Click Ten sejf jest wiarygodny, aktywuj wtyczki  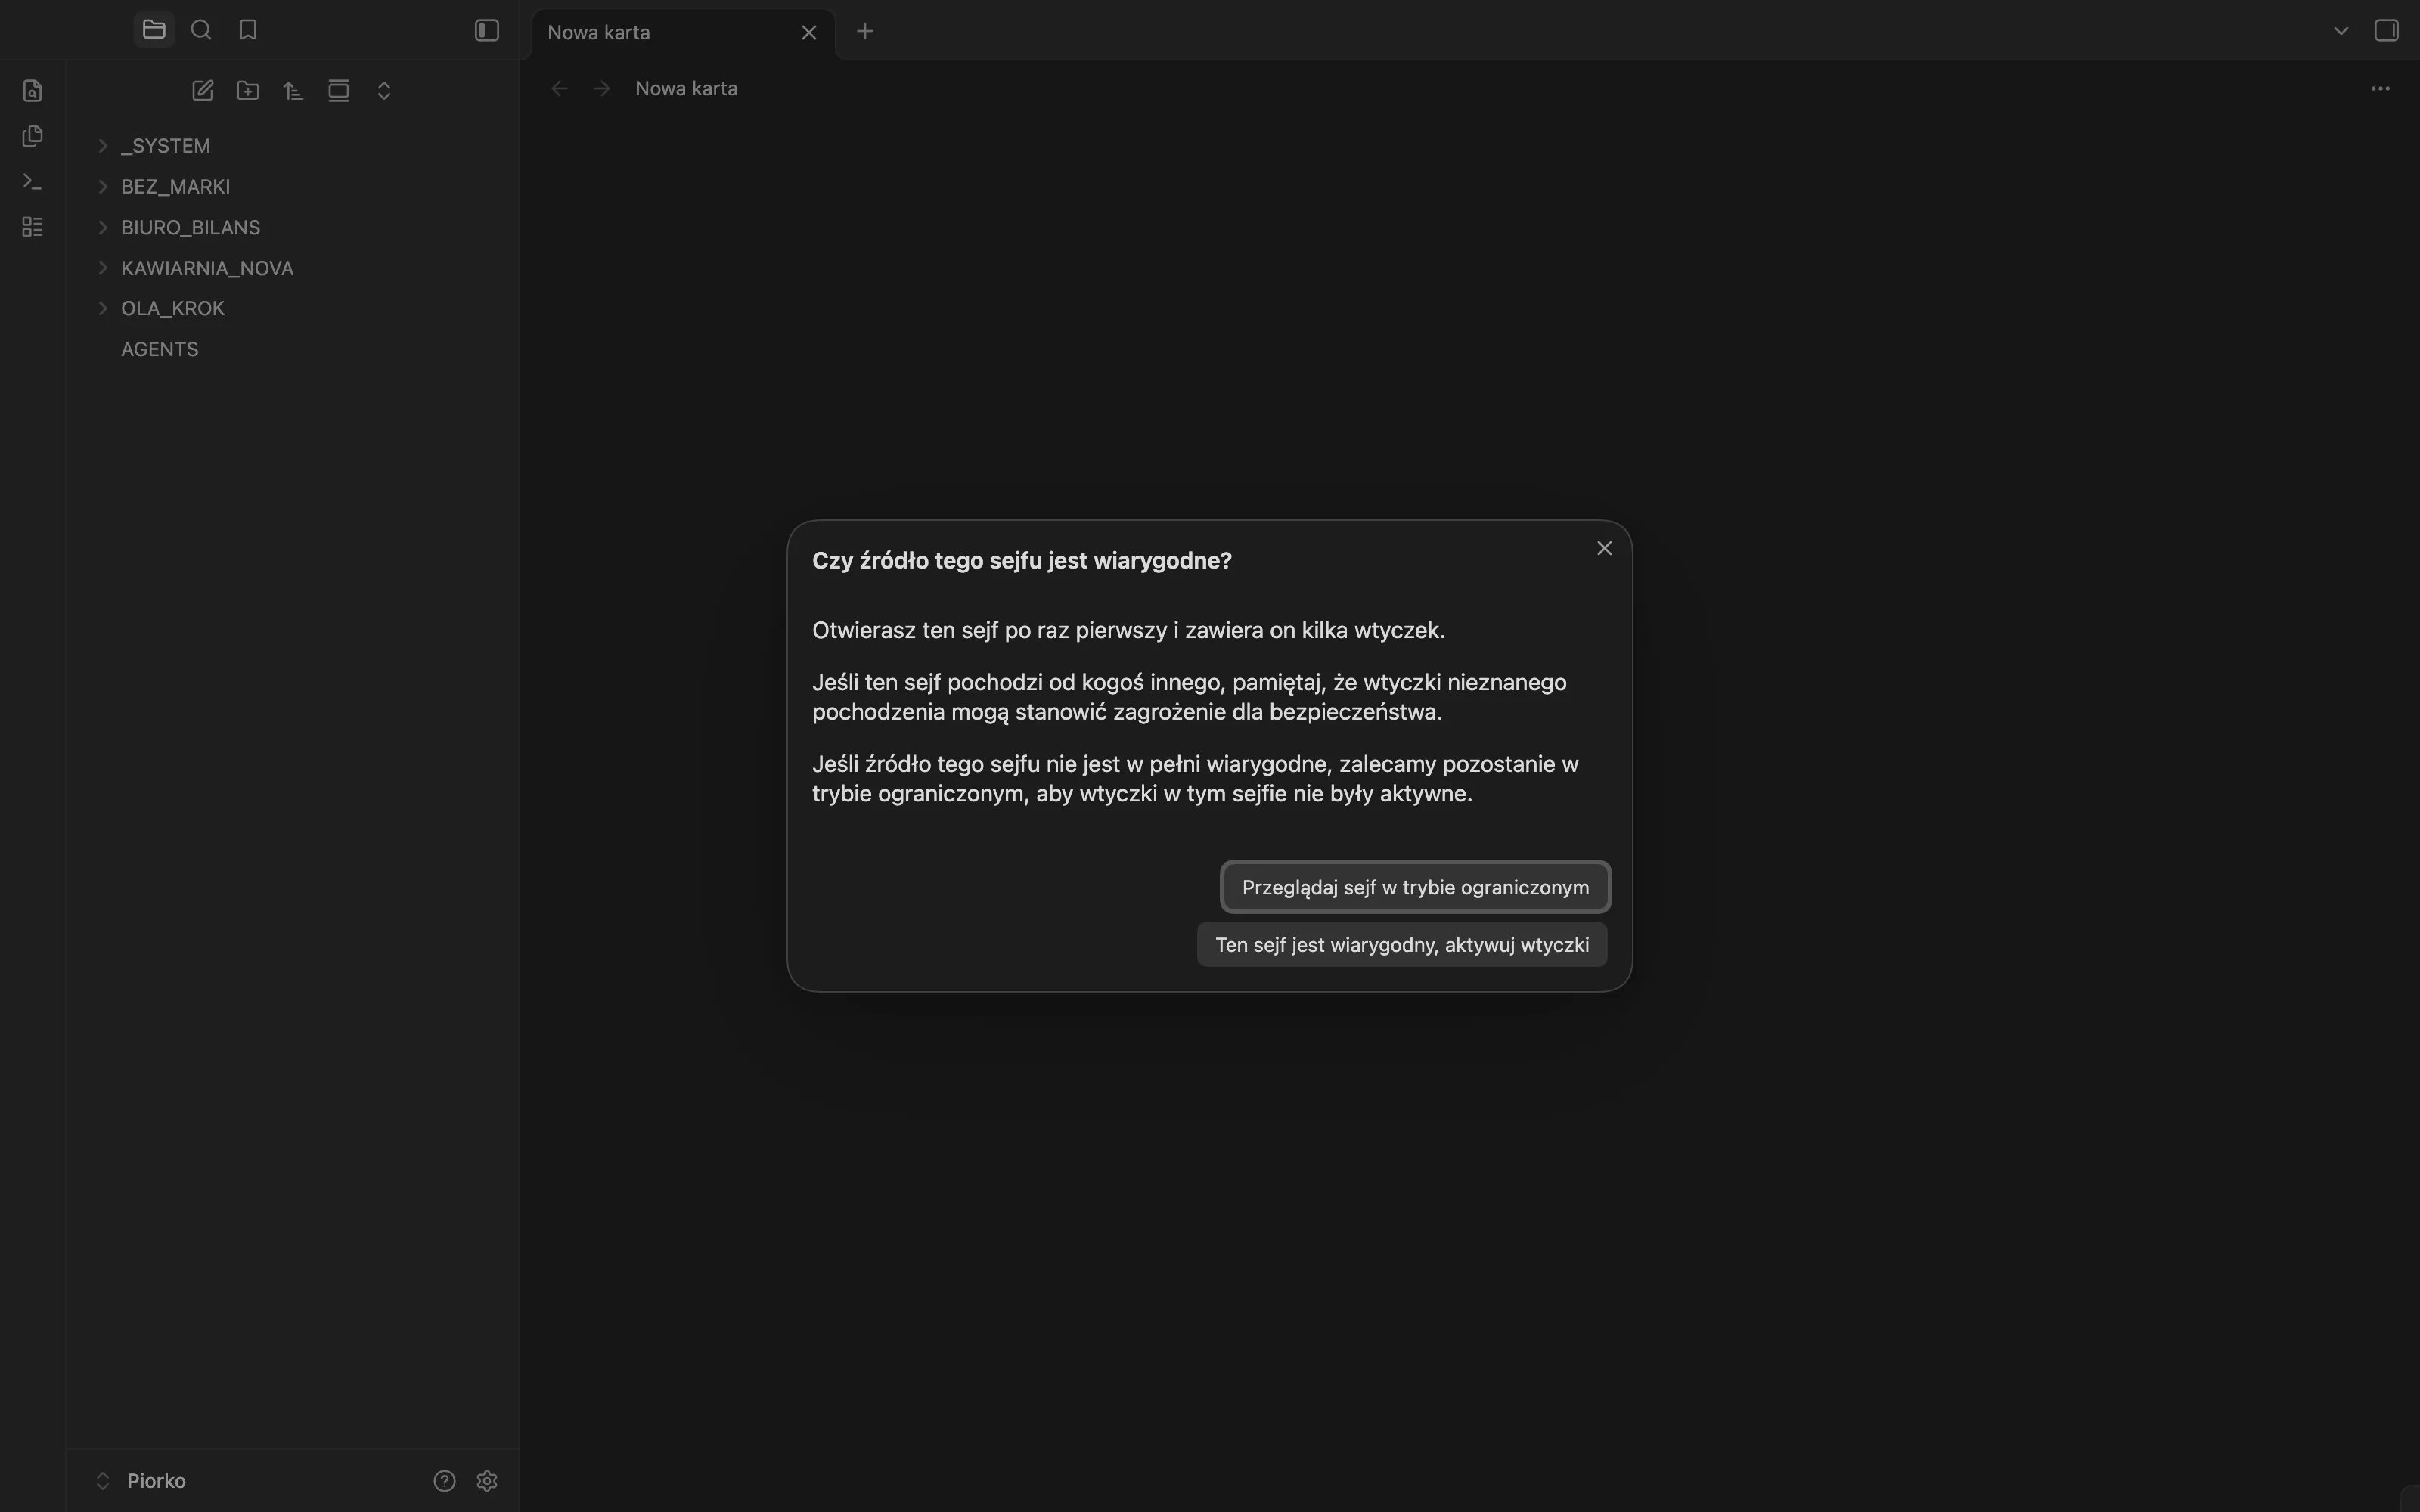coord(1402,945)
